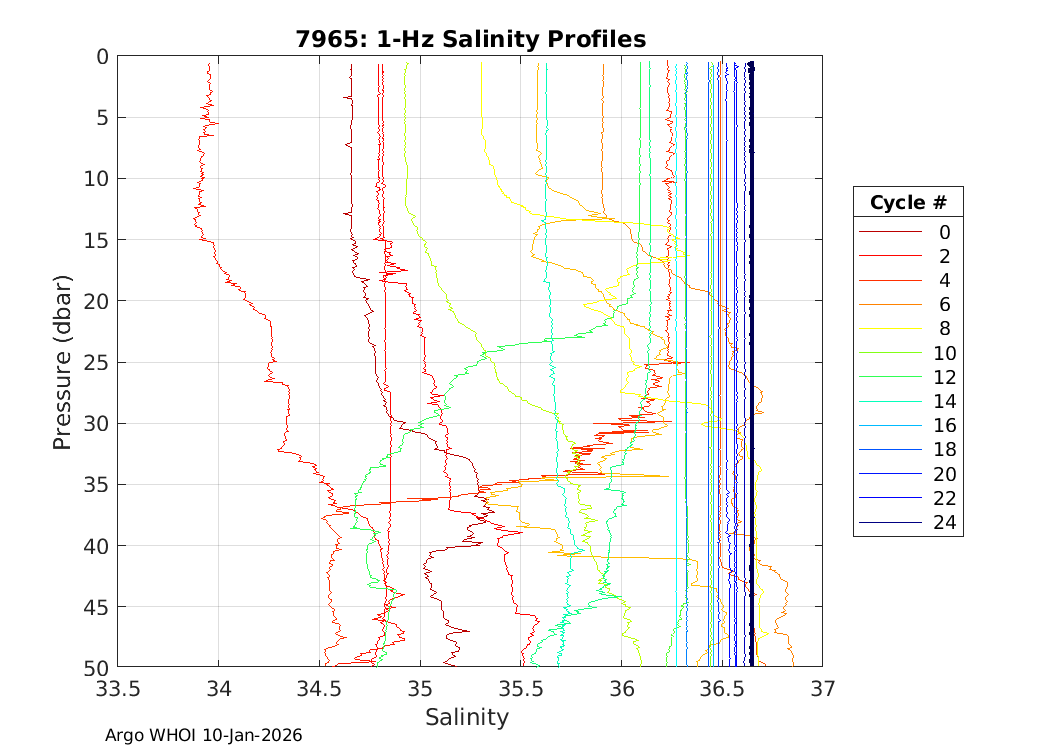Click the 'Cycle #' legend header
Viewport: 1050px width, 750px height.
tap(908, 203)
